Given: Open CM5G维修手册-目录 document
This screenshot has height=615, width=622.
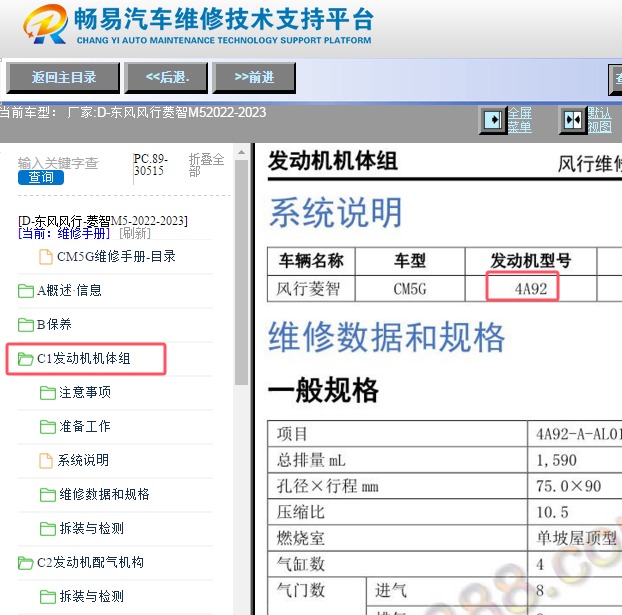Looking at the screenshot, I should [116, 257].
